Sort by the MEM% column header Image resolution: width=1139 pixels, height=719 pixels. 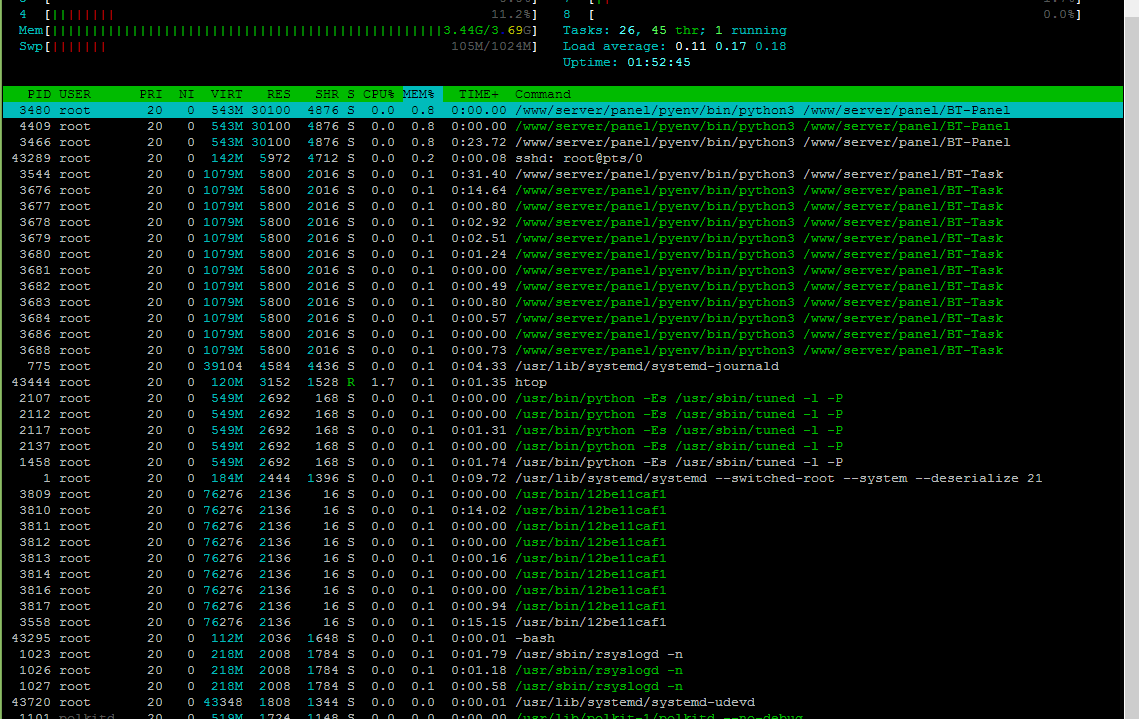[419, 94]
